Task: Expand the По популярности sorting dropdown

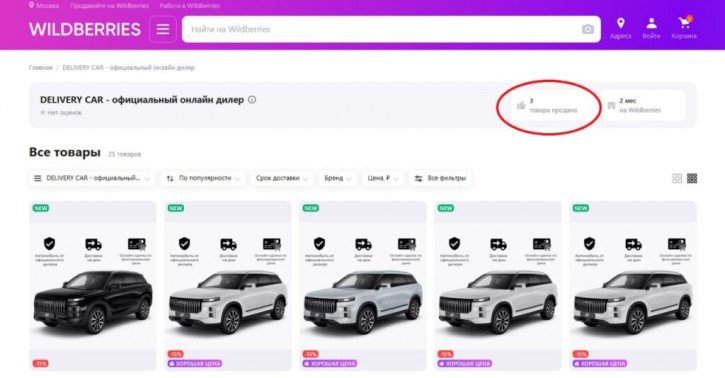Action: point(203,178)
